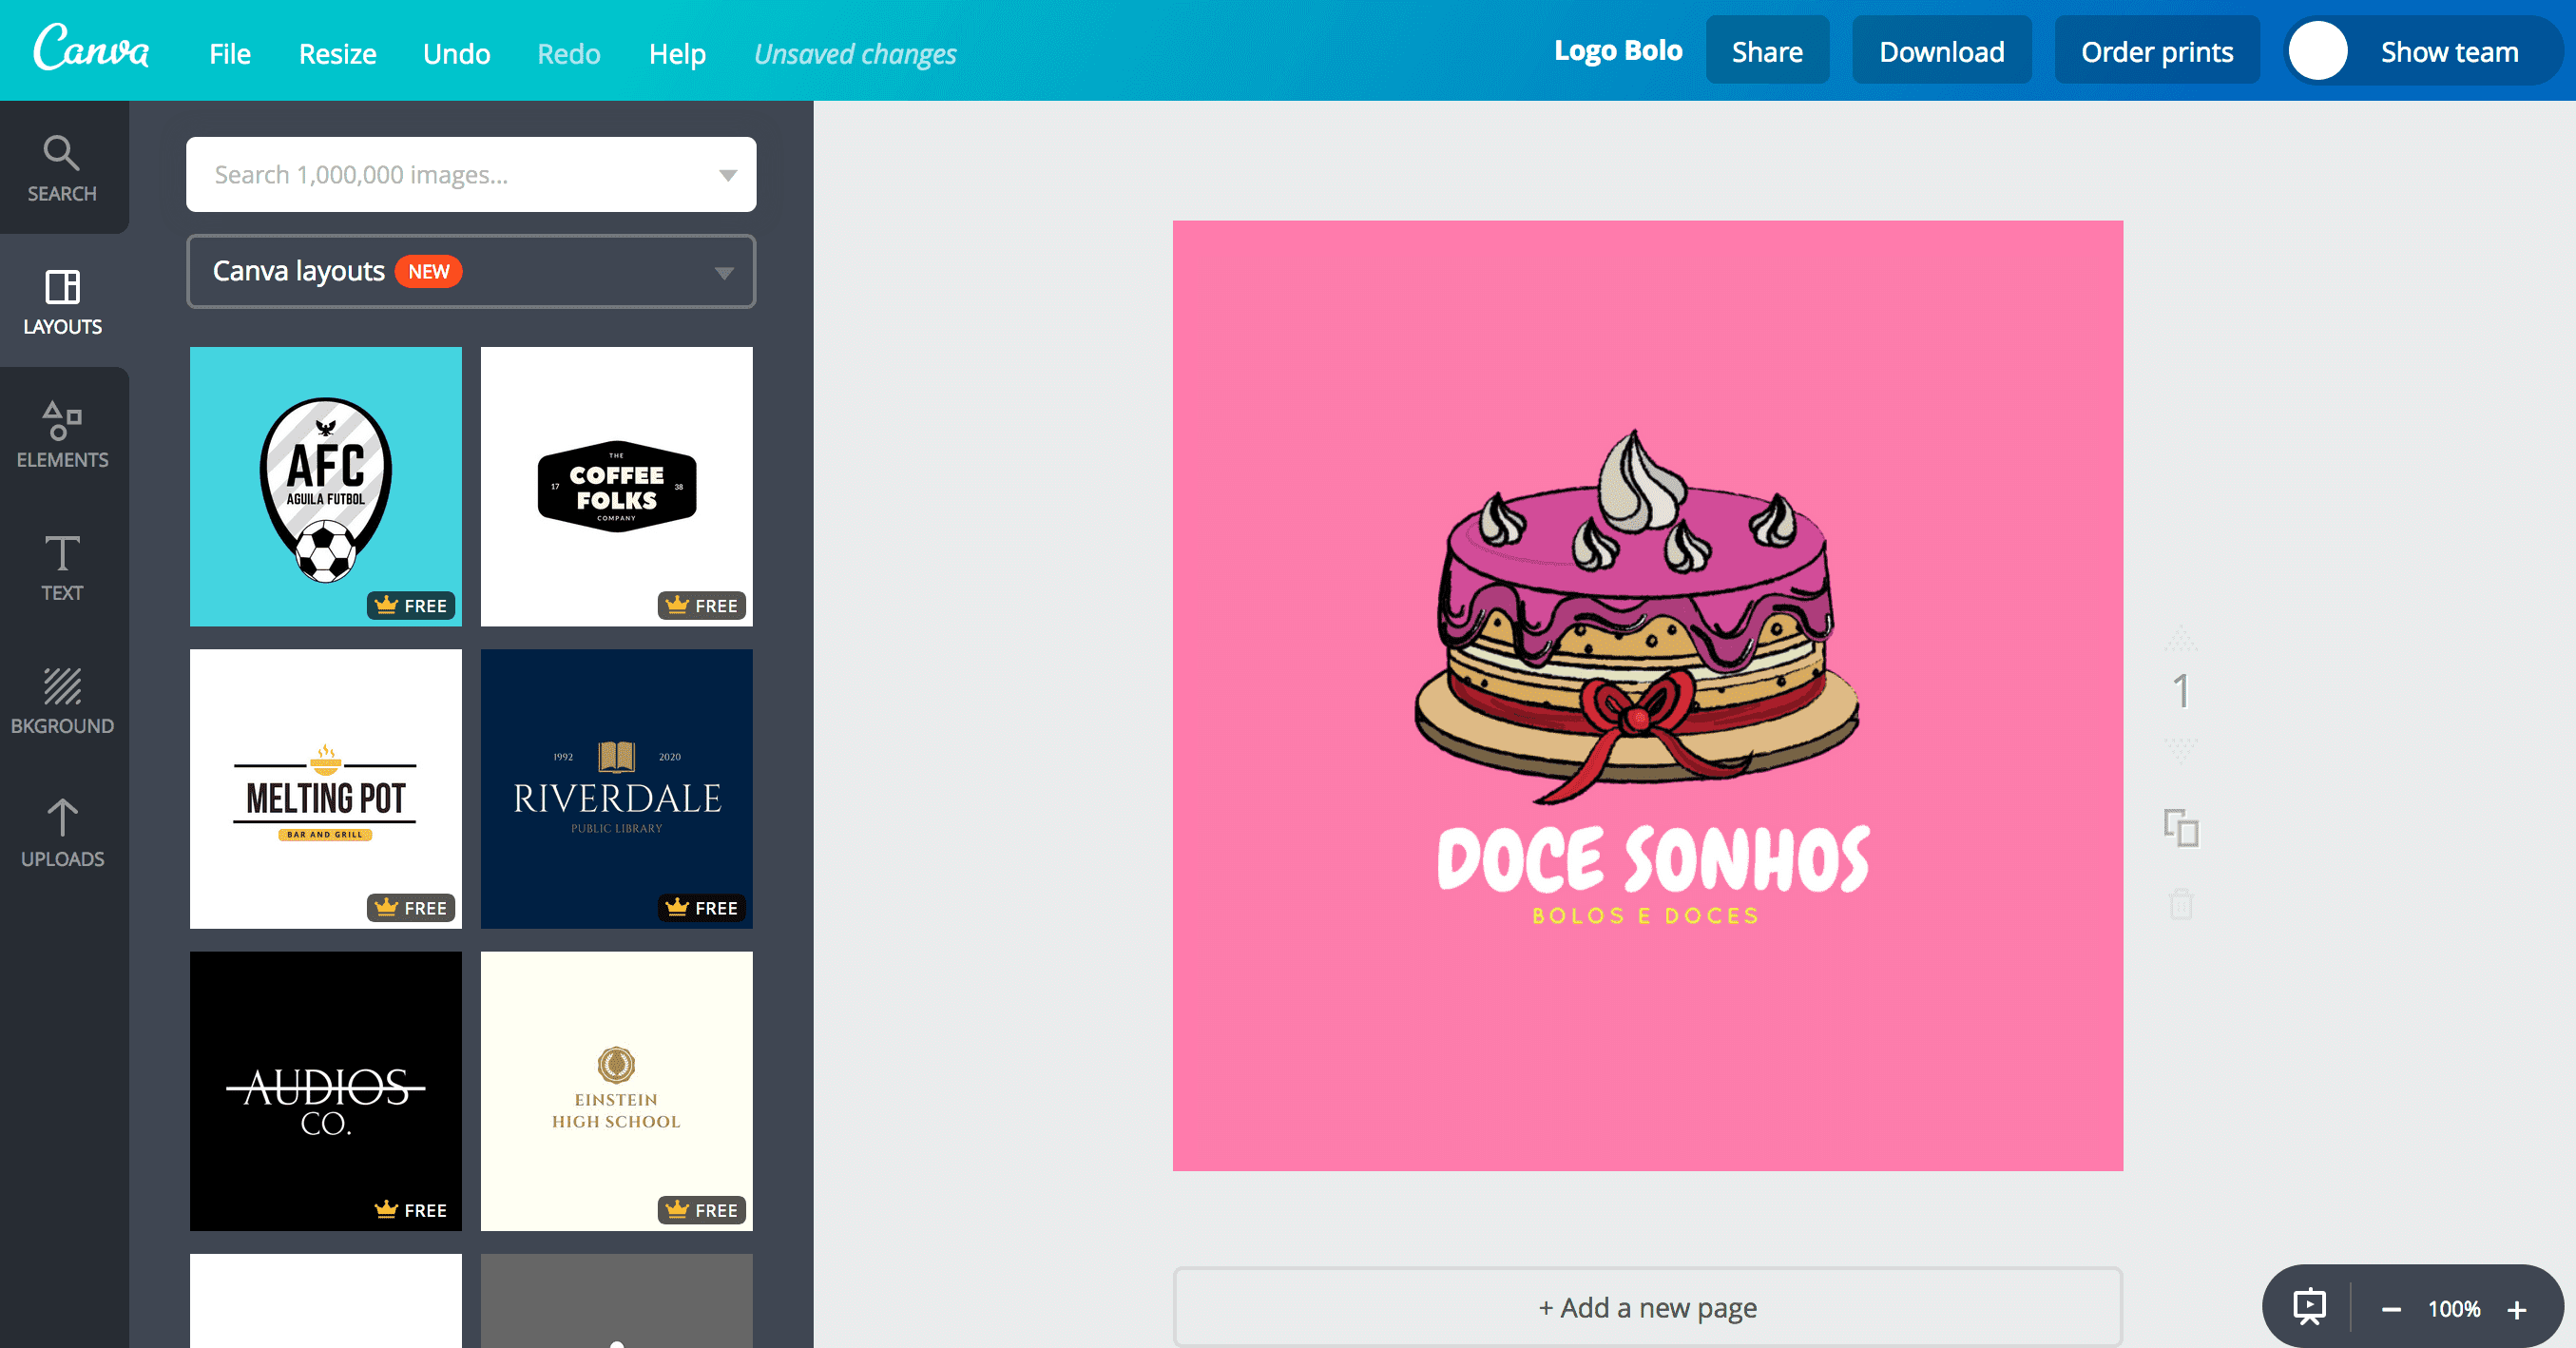
Task: Click Redo in the top bar
Action: point(568,53)
